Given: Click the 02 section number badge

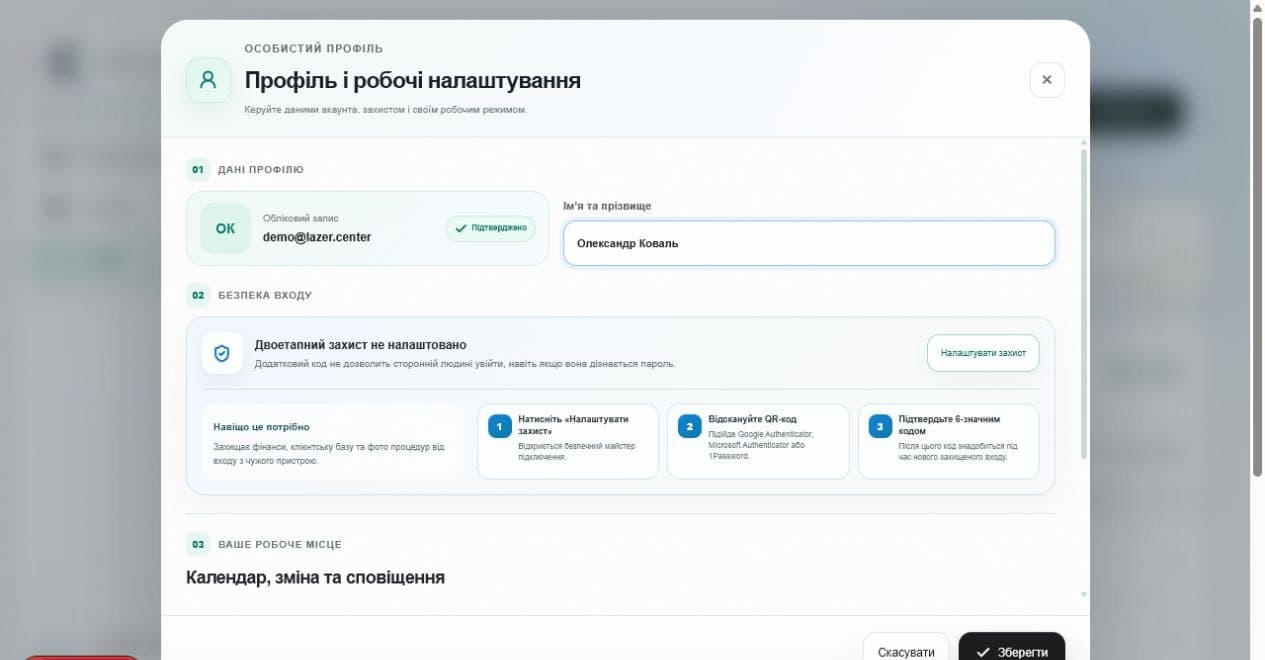Looking at the screenshot, I should pyautogui.click(x=198, y=295).
